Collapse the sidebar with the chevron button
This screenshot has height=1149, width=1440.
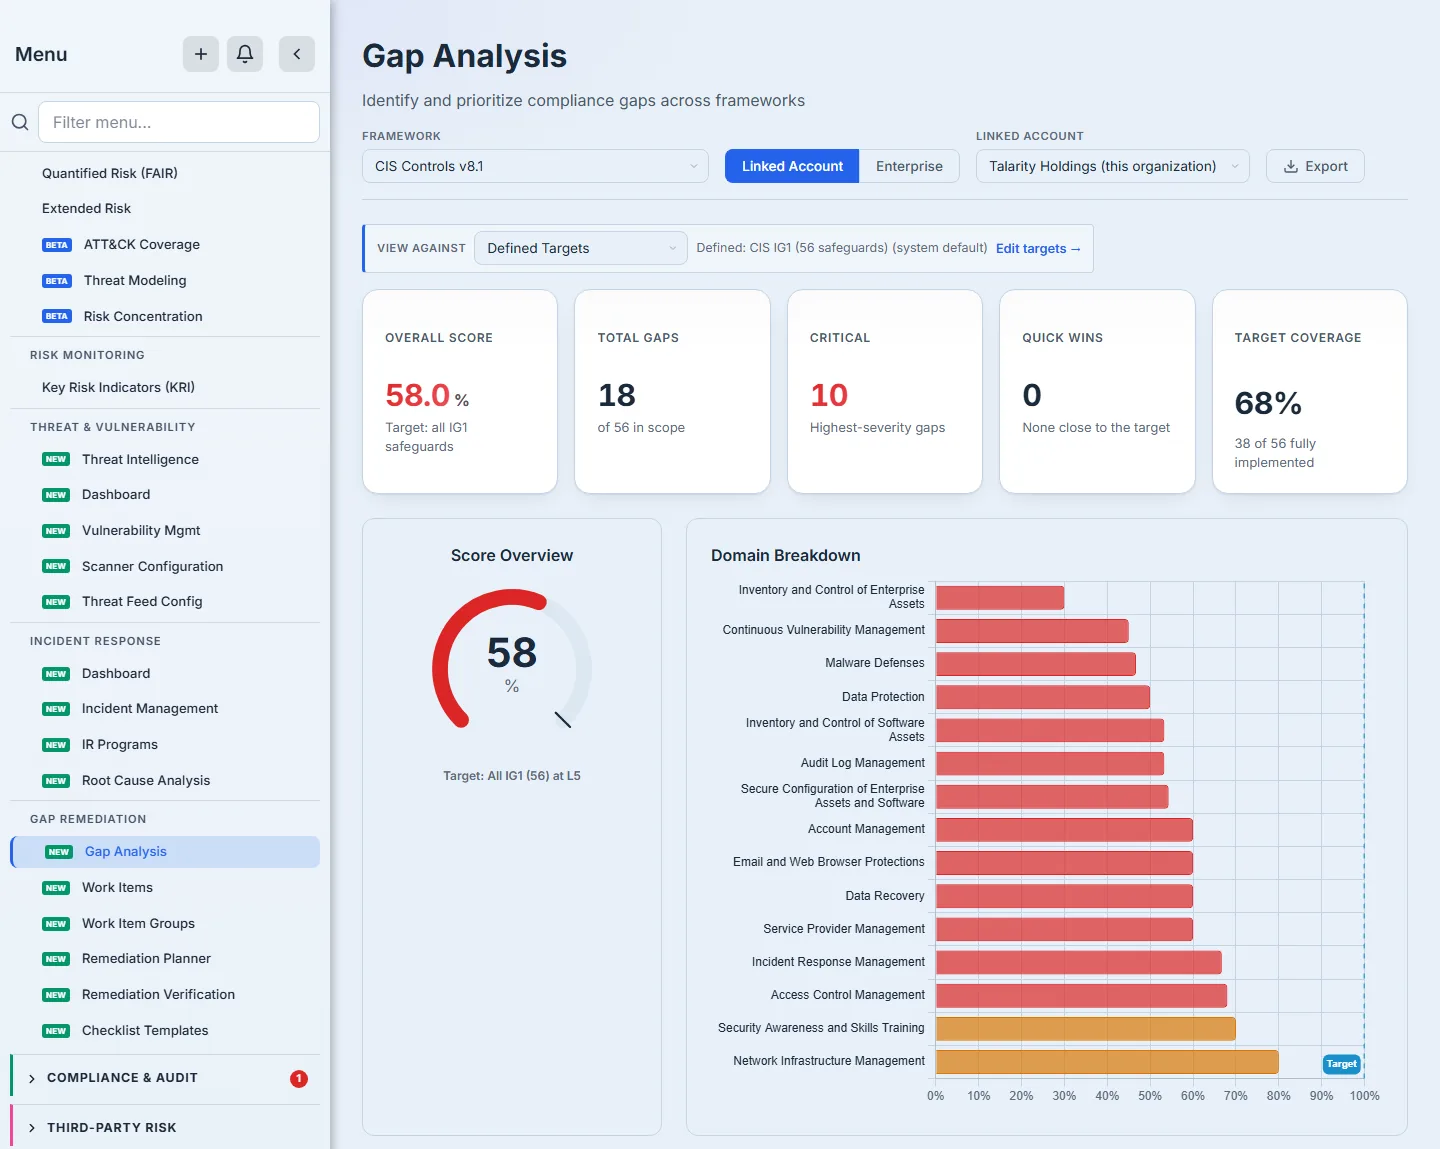coord(297,54)
